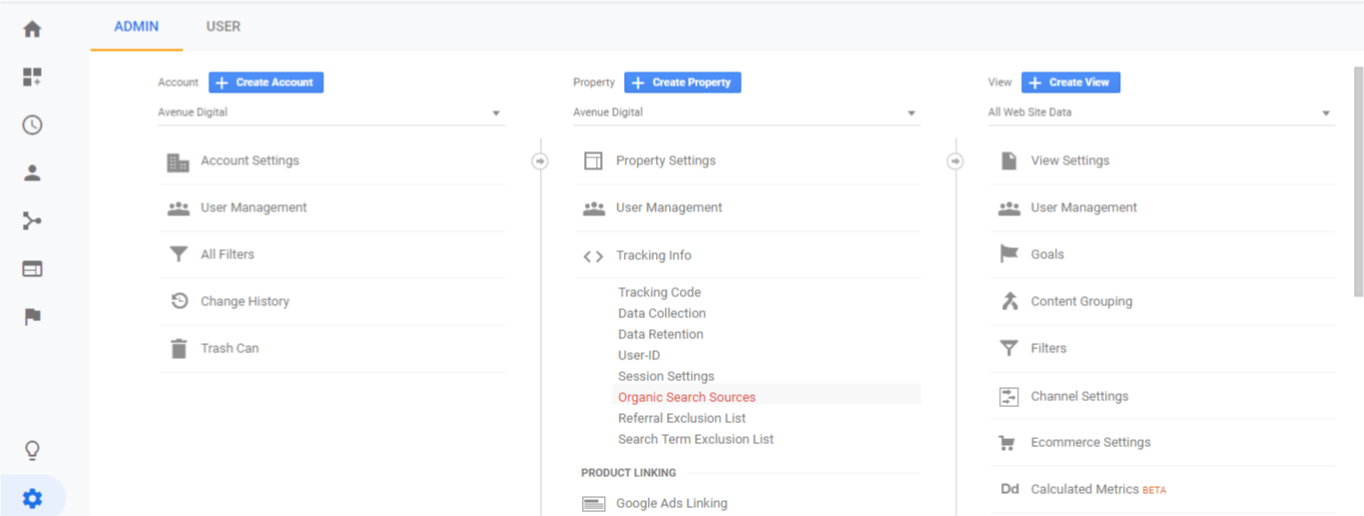The image size is (1364, 516).
Task: Open Organic Search Sources link
Action: 686,397
